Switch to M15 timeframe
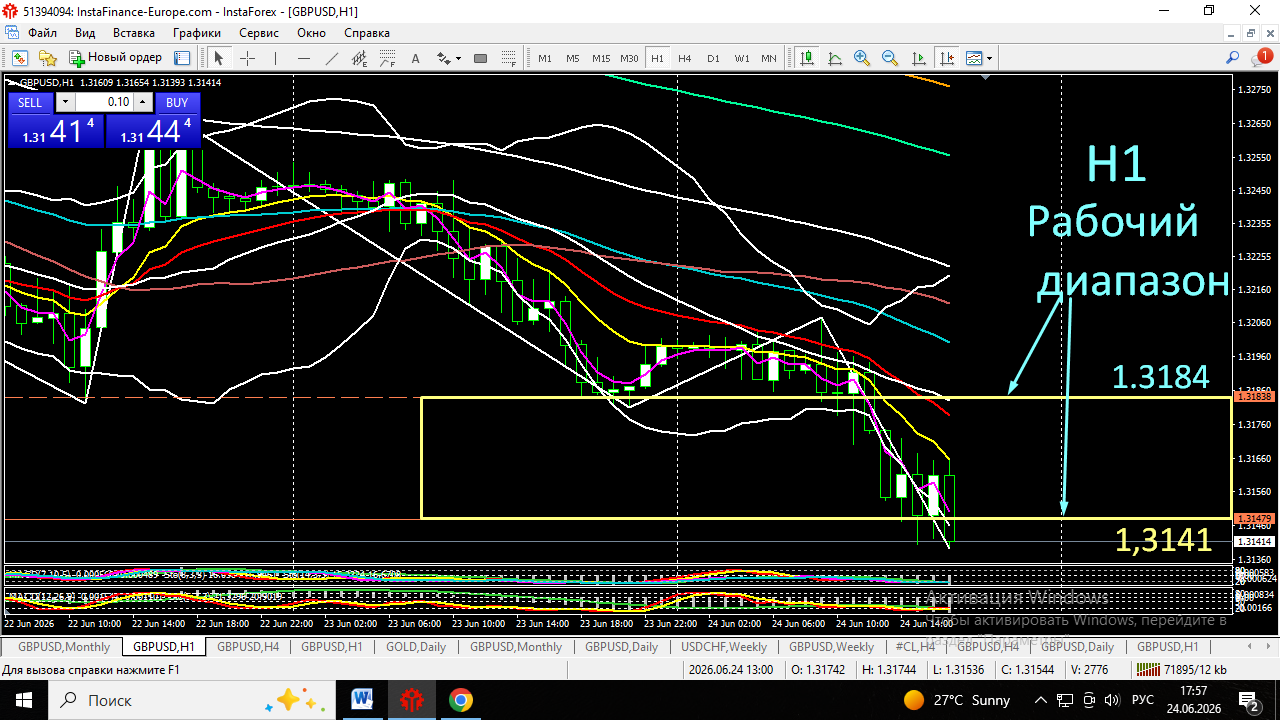This screenshot has height=720, width=1280. [601, 58]
